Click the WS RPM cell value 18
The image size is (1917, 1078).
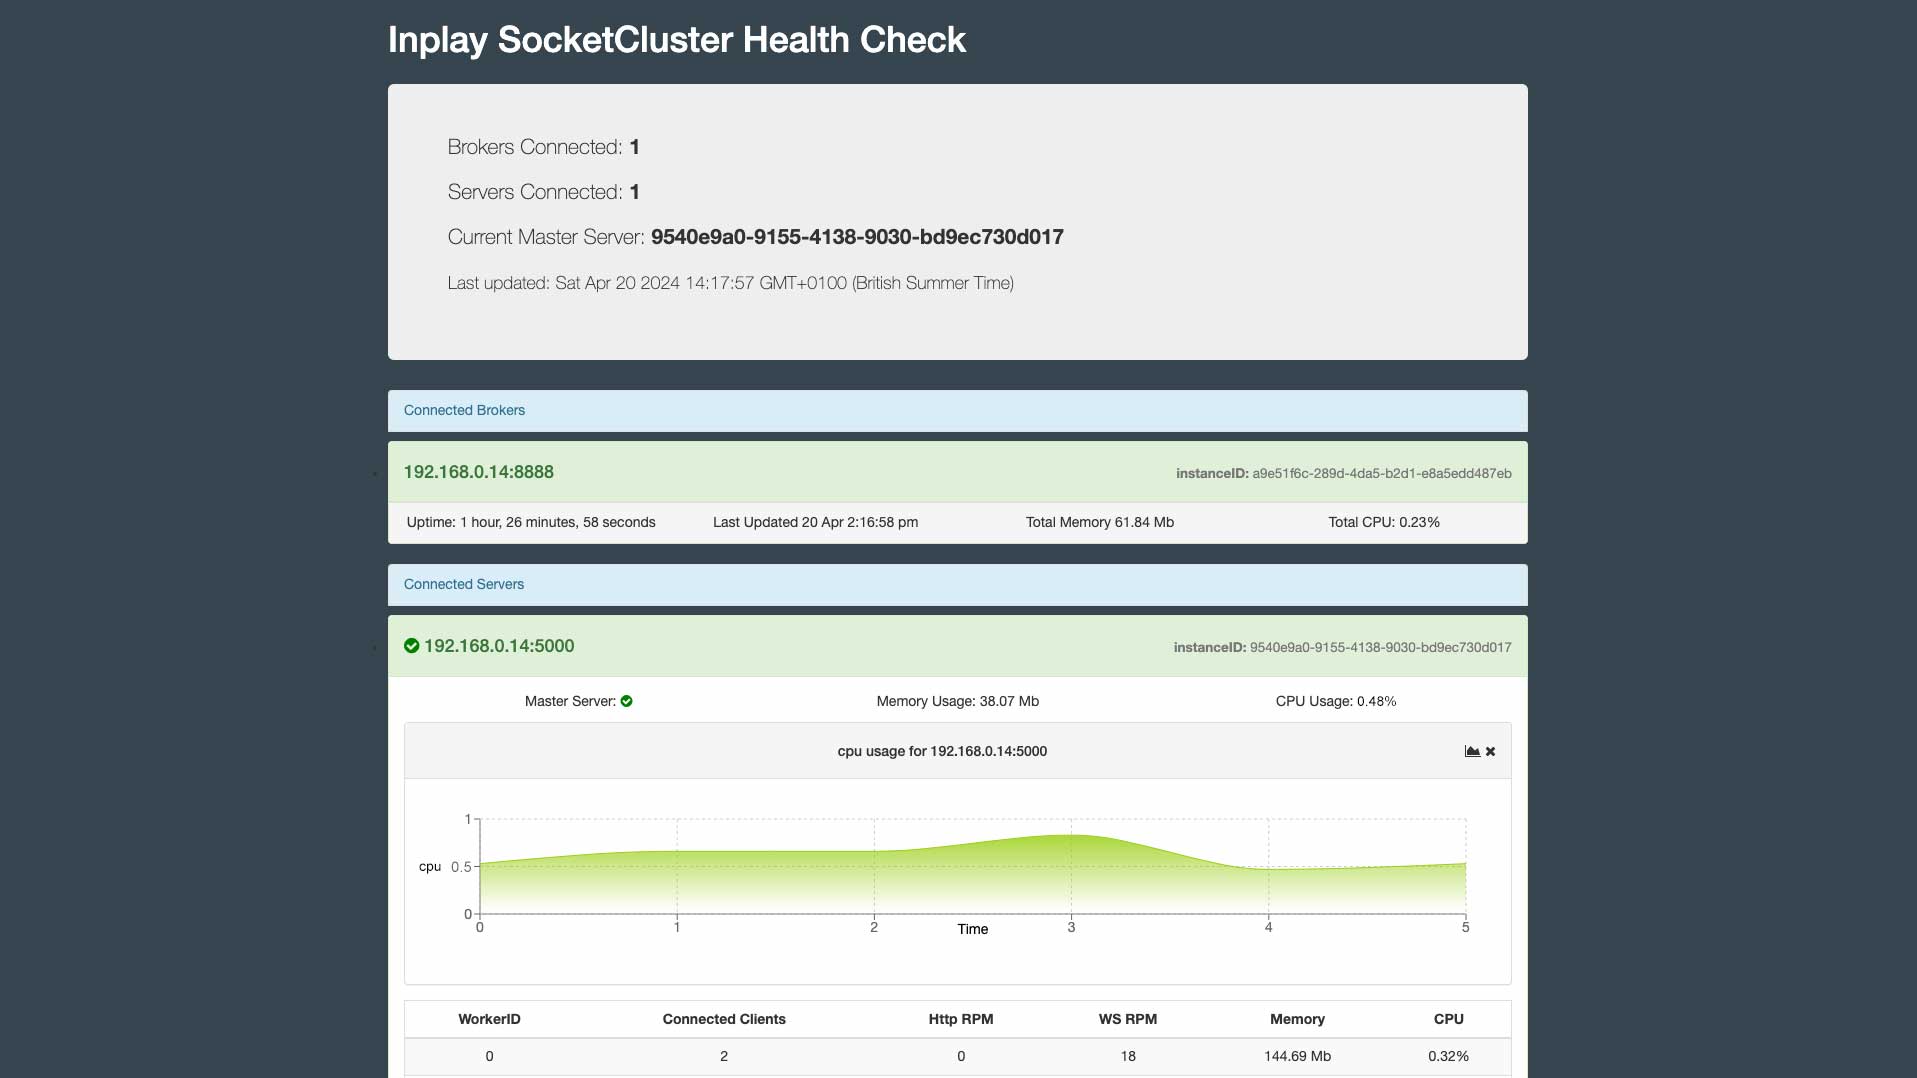click(1128, 1056)
